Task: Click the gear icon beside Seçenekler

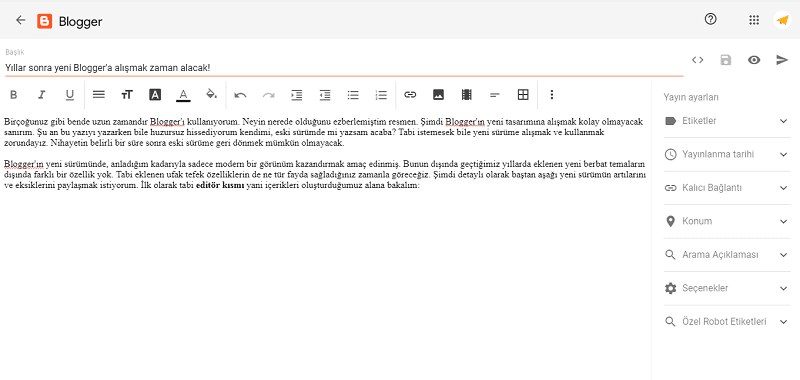Action: pyautogui.click(x=670, y=288)
